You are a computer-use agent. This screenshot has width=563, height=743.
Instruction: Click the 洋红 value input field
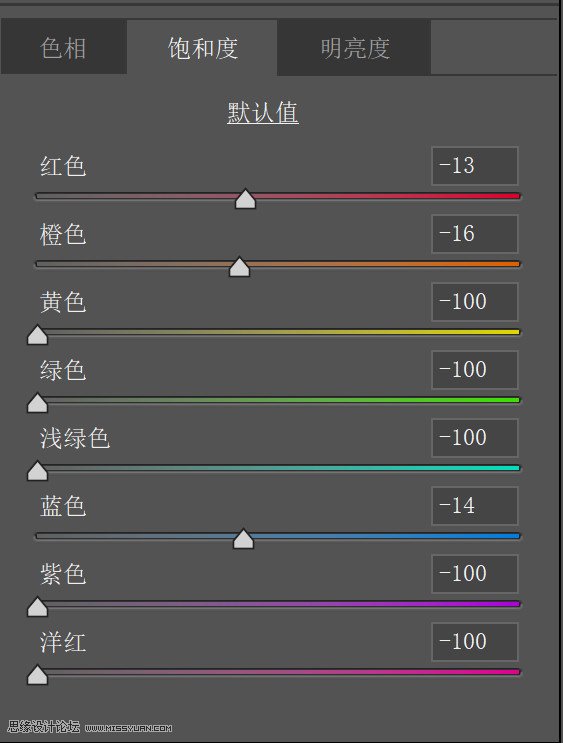coord(475,642)
